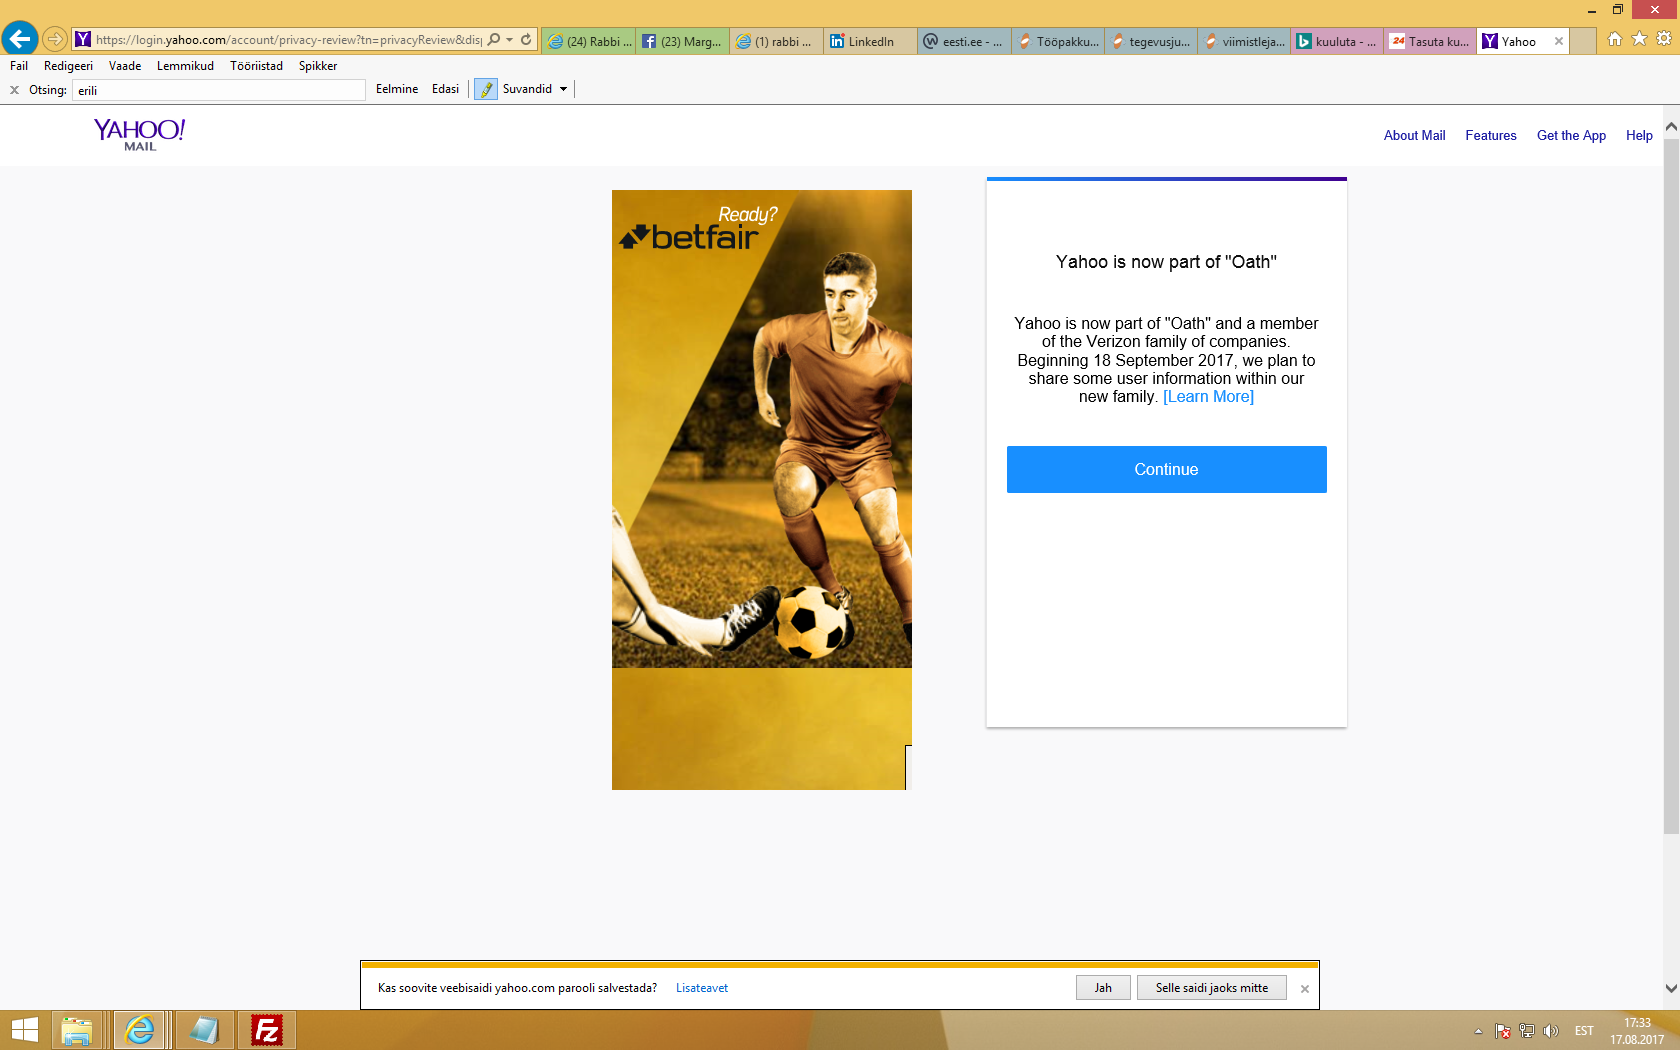Click Jah to save the password
Viewport: 1680px width, 1050px height.
coord(1103,988)
